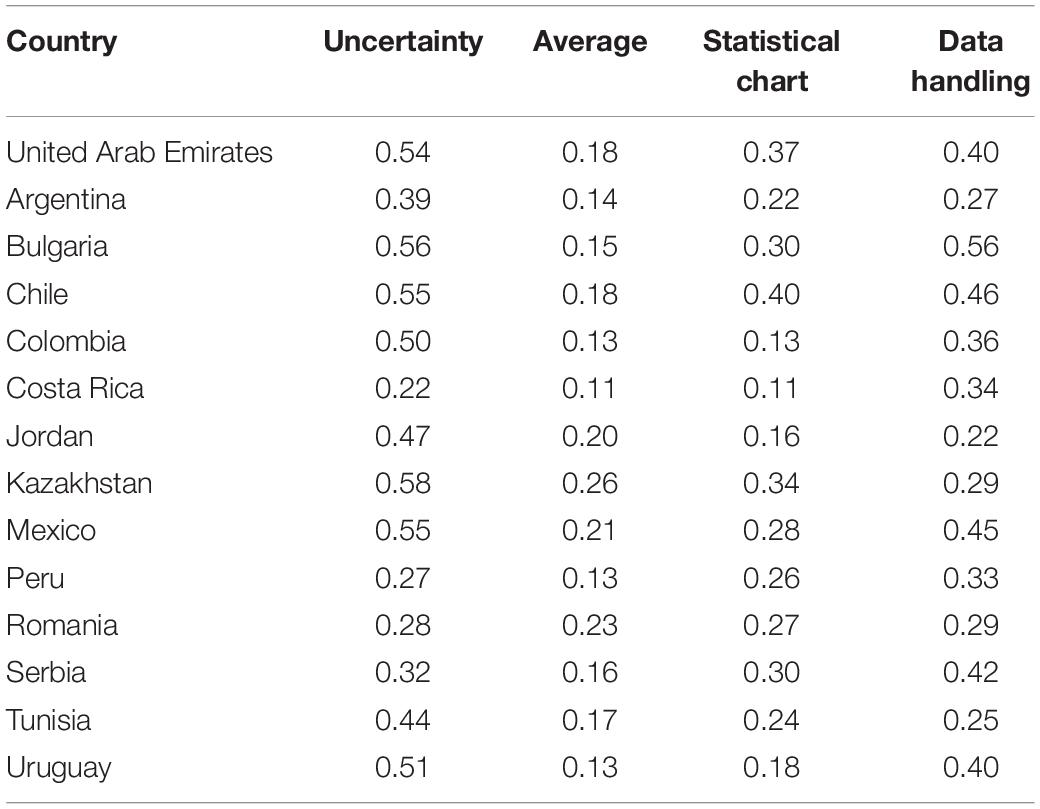Image resolution: width=1040 pixels, height=809 pixels.
Task: Click Argentina's Uncertainty value 0.39
Action: (x=403, y=199)
